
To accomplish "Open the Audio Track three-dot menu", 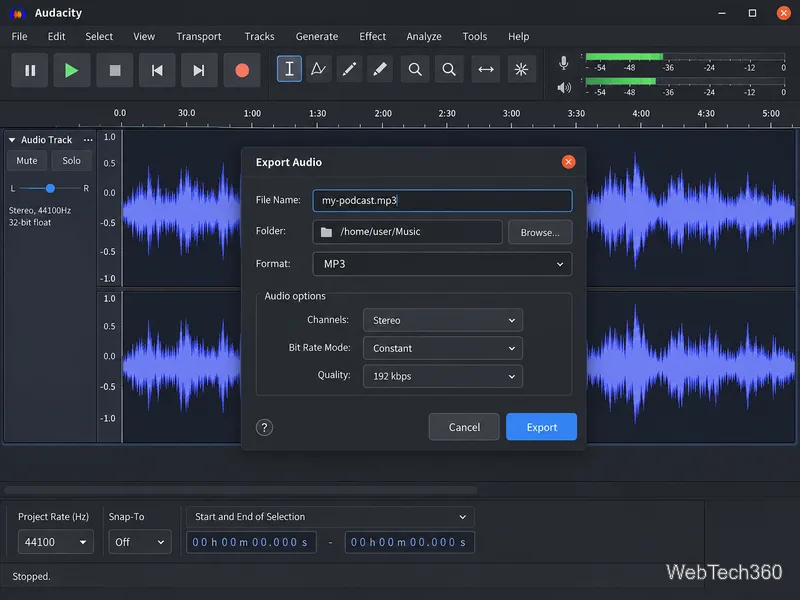I will click(x=88, y=140).
